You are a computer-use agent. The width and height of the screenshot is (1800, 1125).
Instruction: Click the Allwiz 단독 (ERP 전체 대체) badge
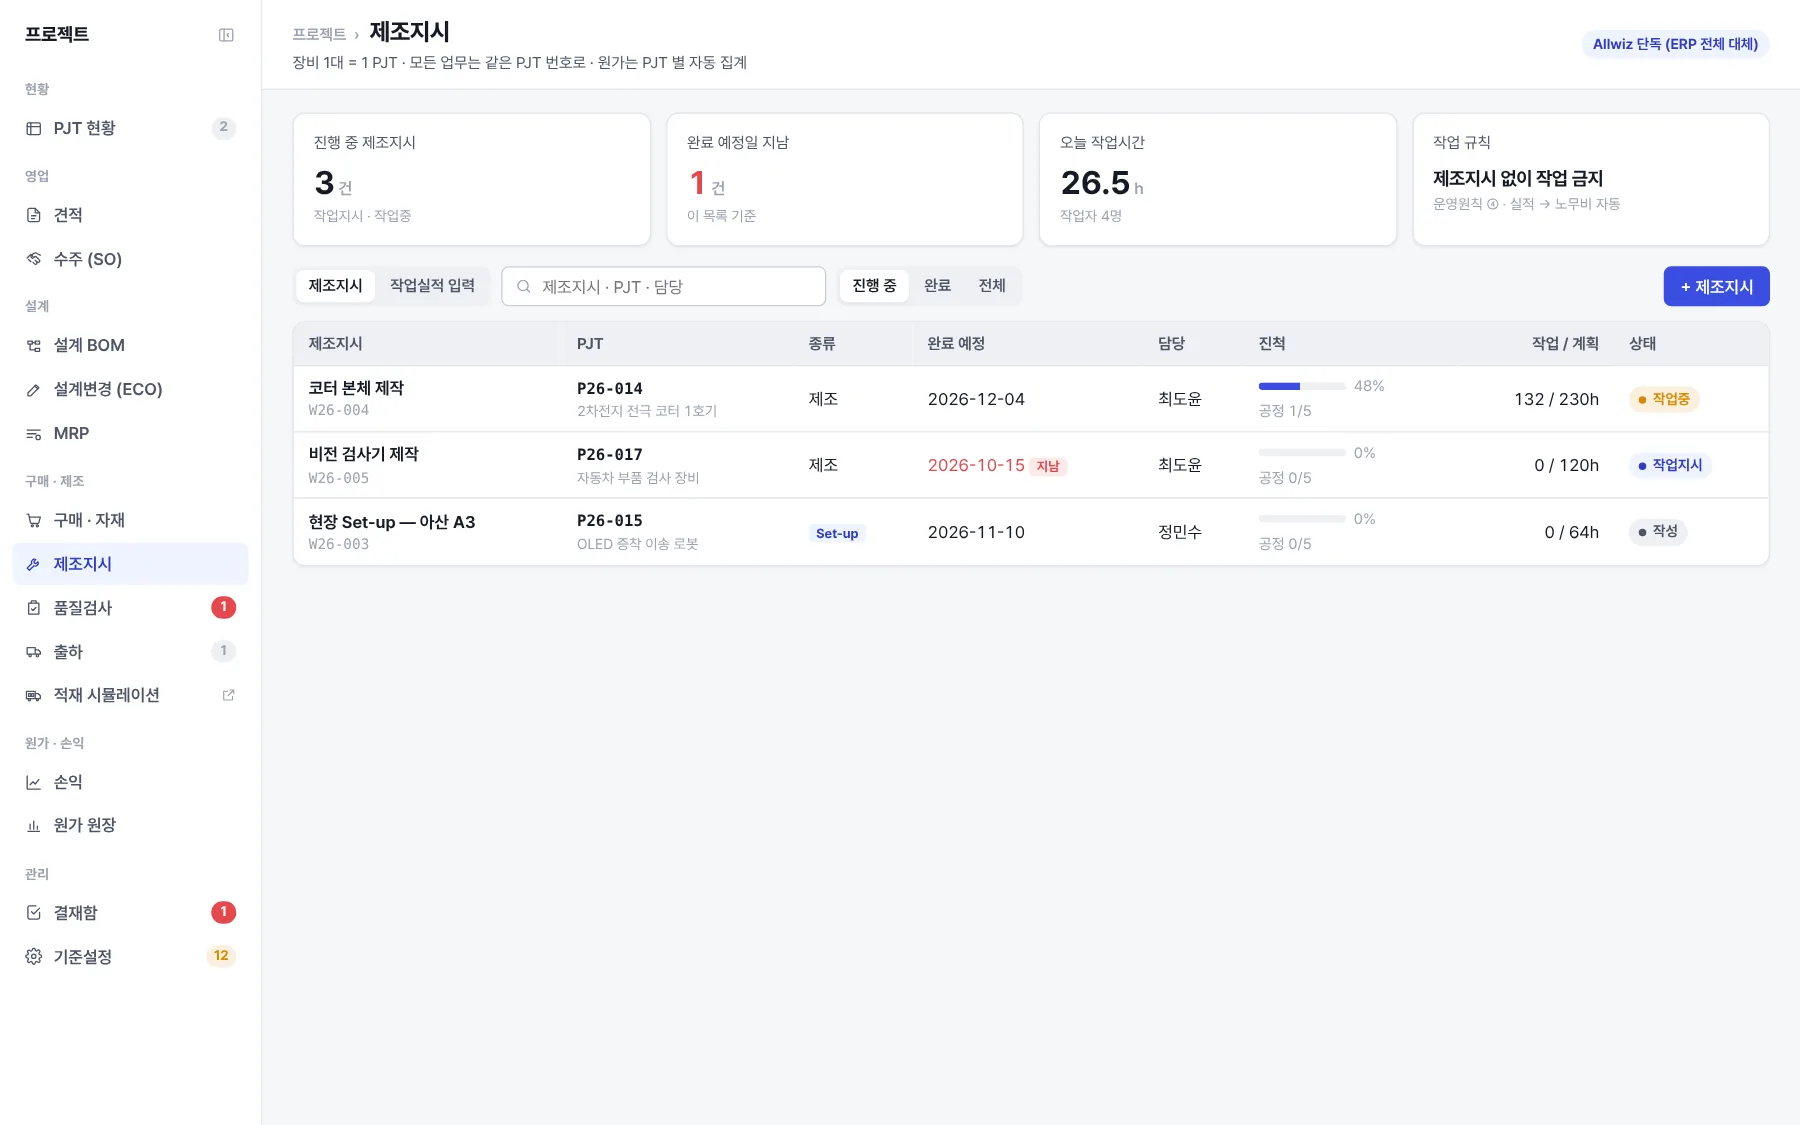[x=1675, y=44]
